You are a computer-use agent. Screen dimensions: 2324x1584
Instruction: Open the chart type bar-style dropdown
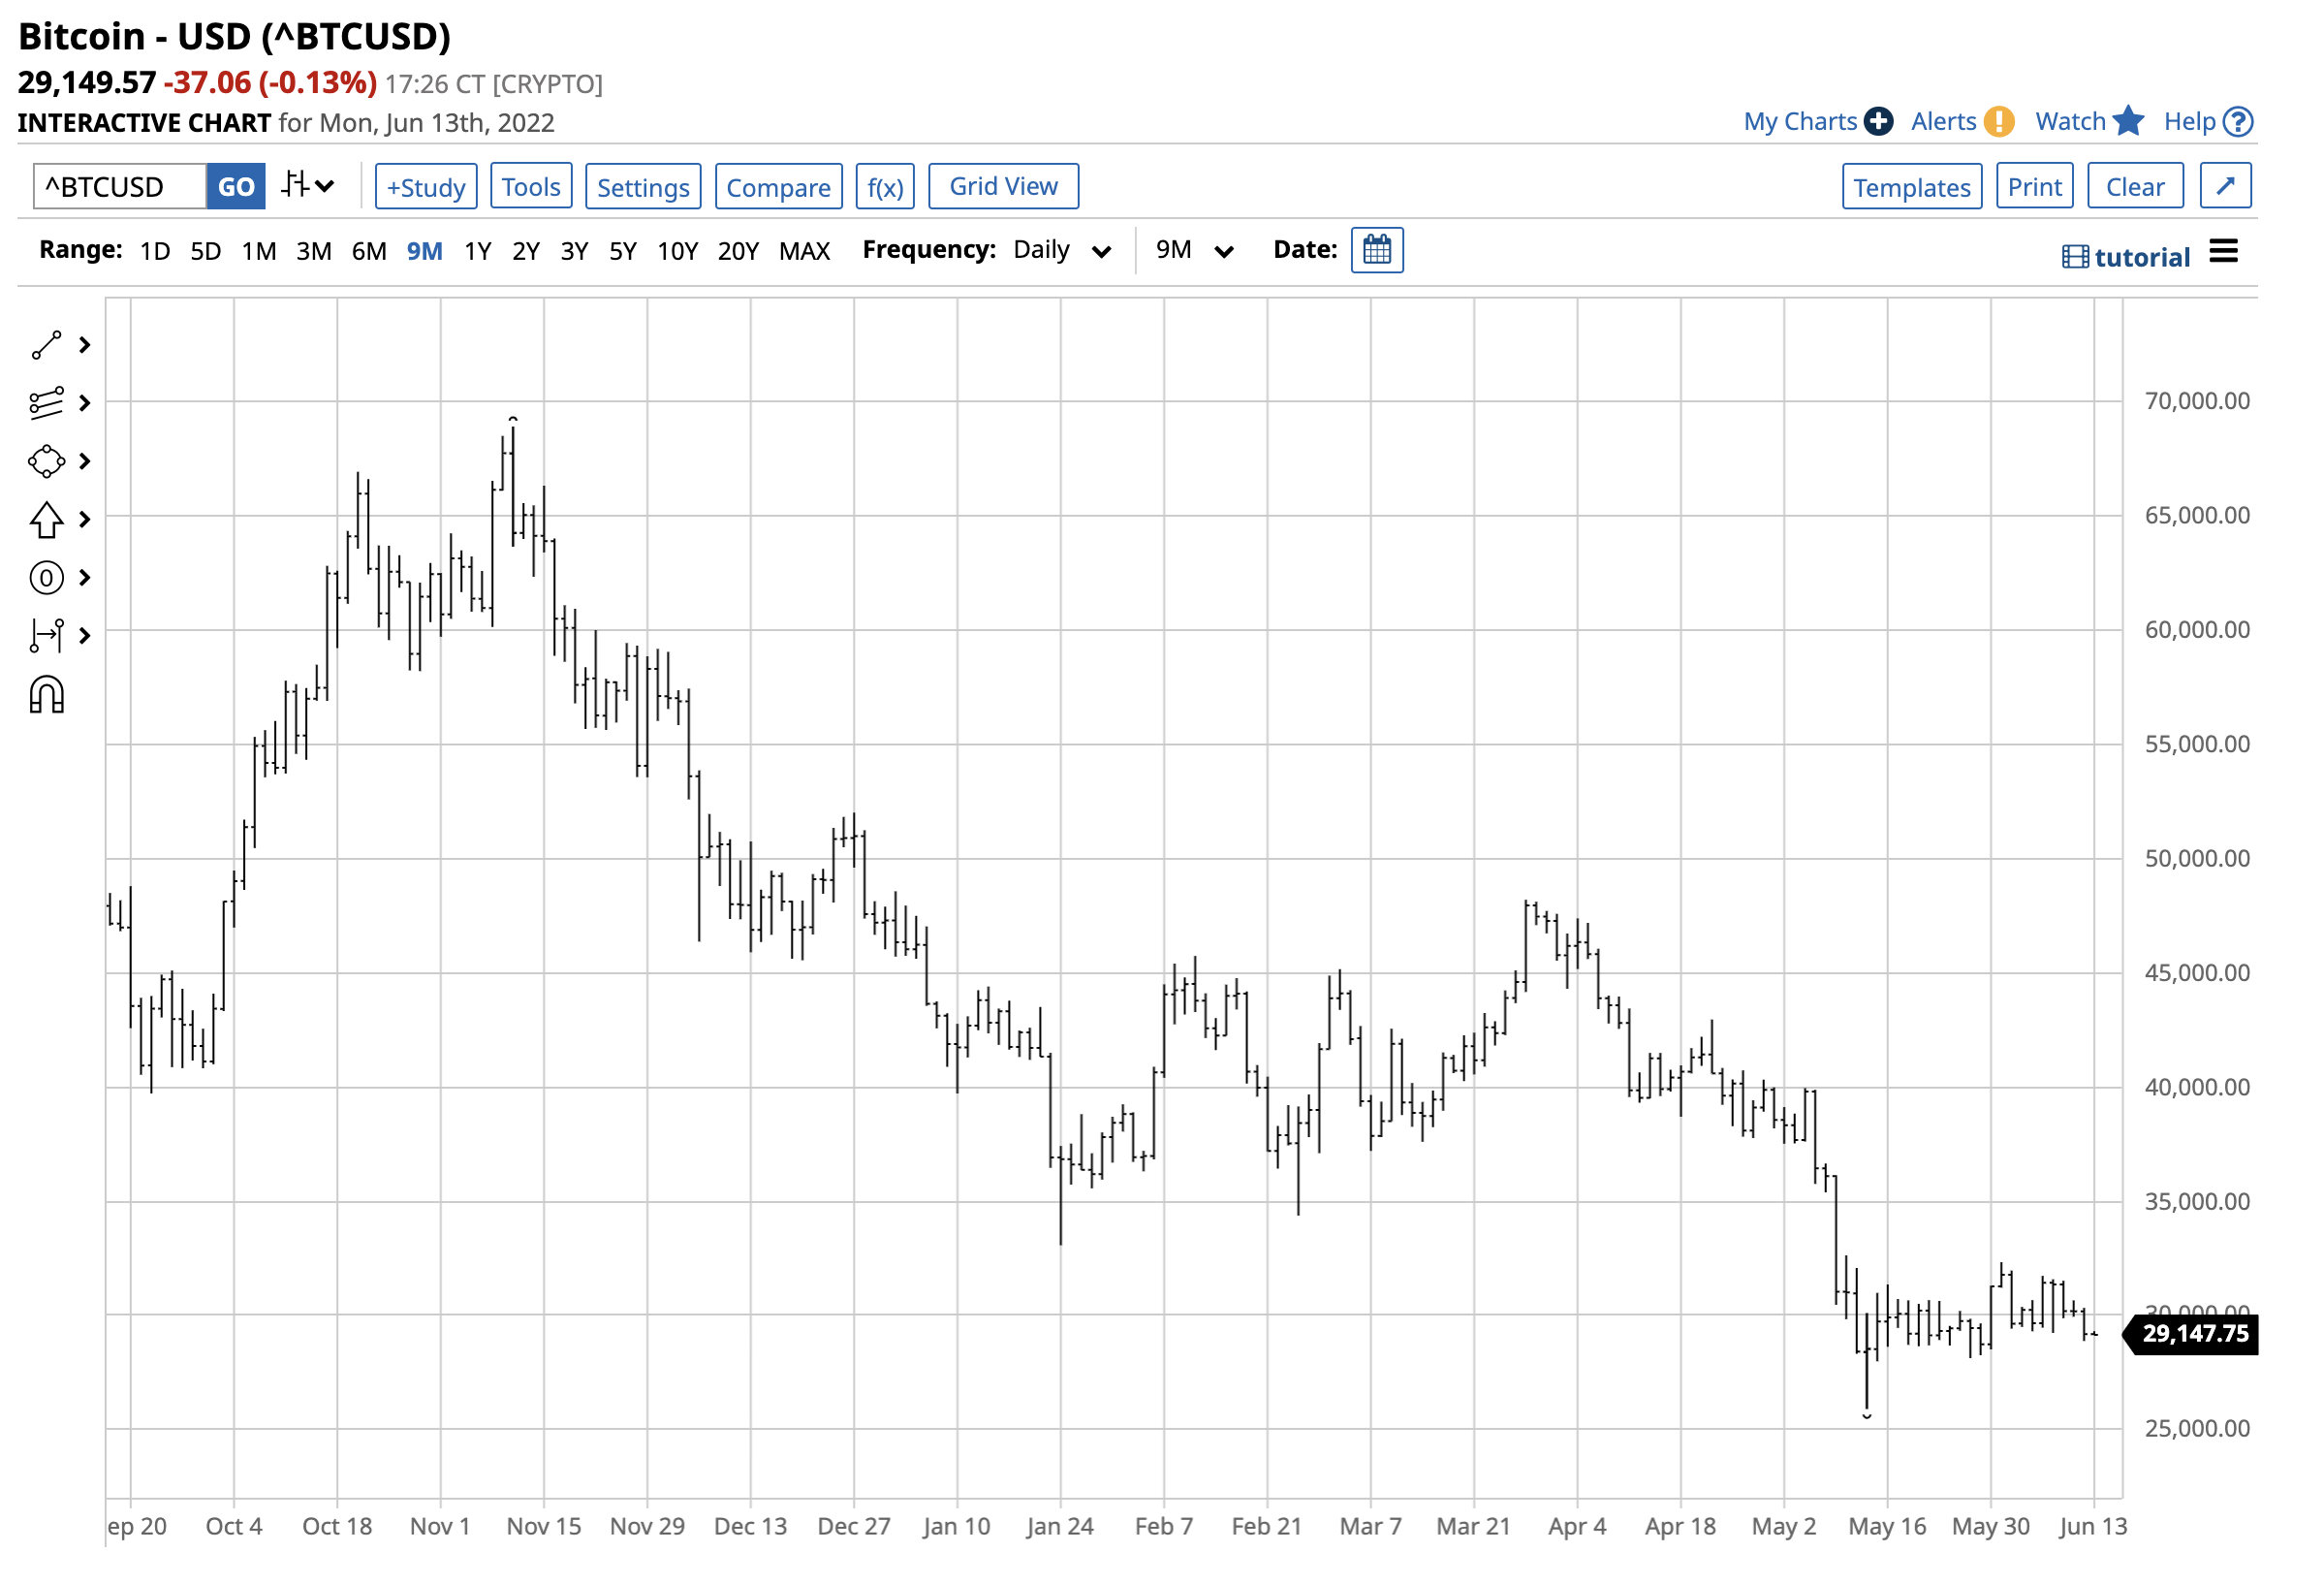(x=307, y=186)
